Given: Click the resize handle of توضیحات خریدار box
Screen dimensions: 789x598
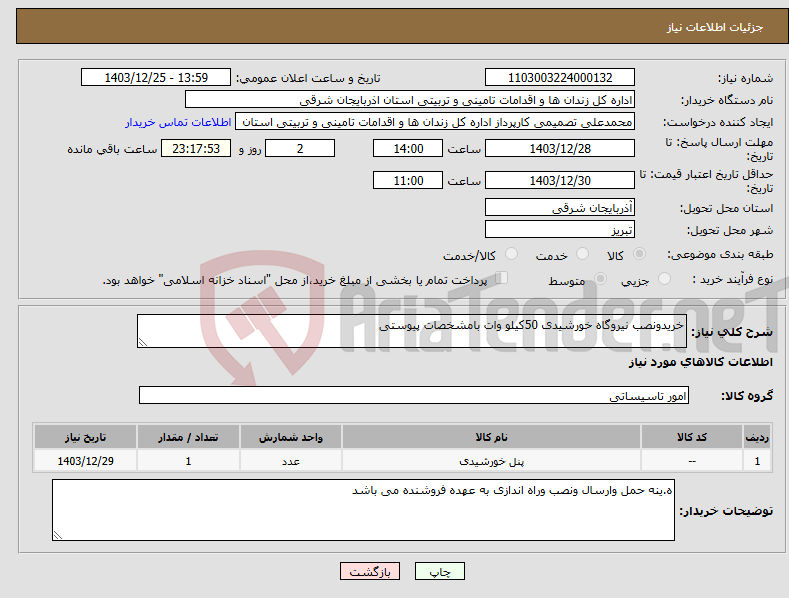Looking at the screenshot, I should (x=58, y=535).
